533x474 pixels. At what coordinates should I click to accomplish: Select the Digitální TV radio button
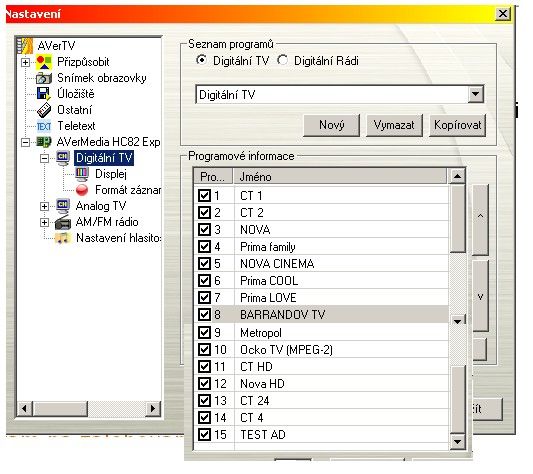pos(202,61)
